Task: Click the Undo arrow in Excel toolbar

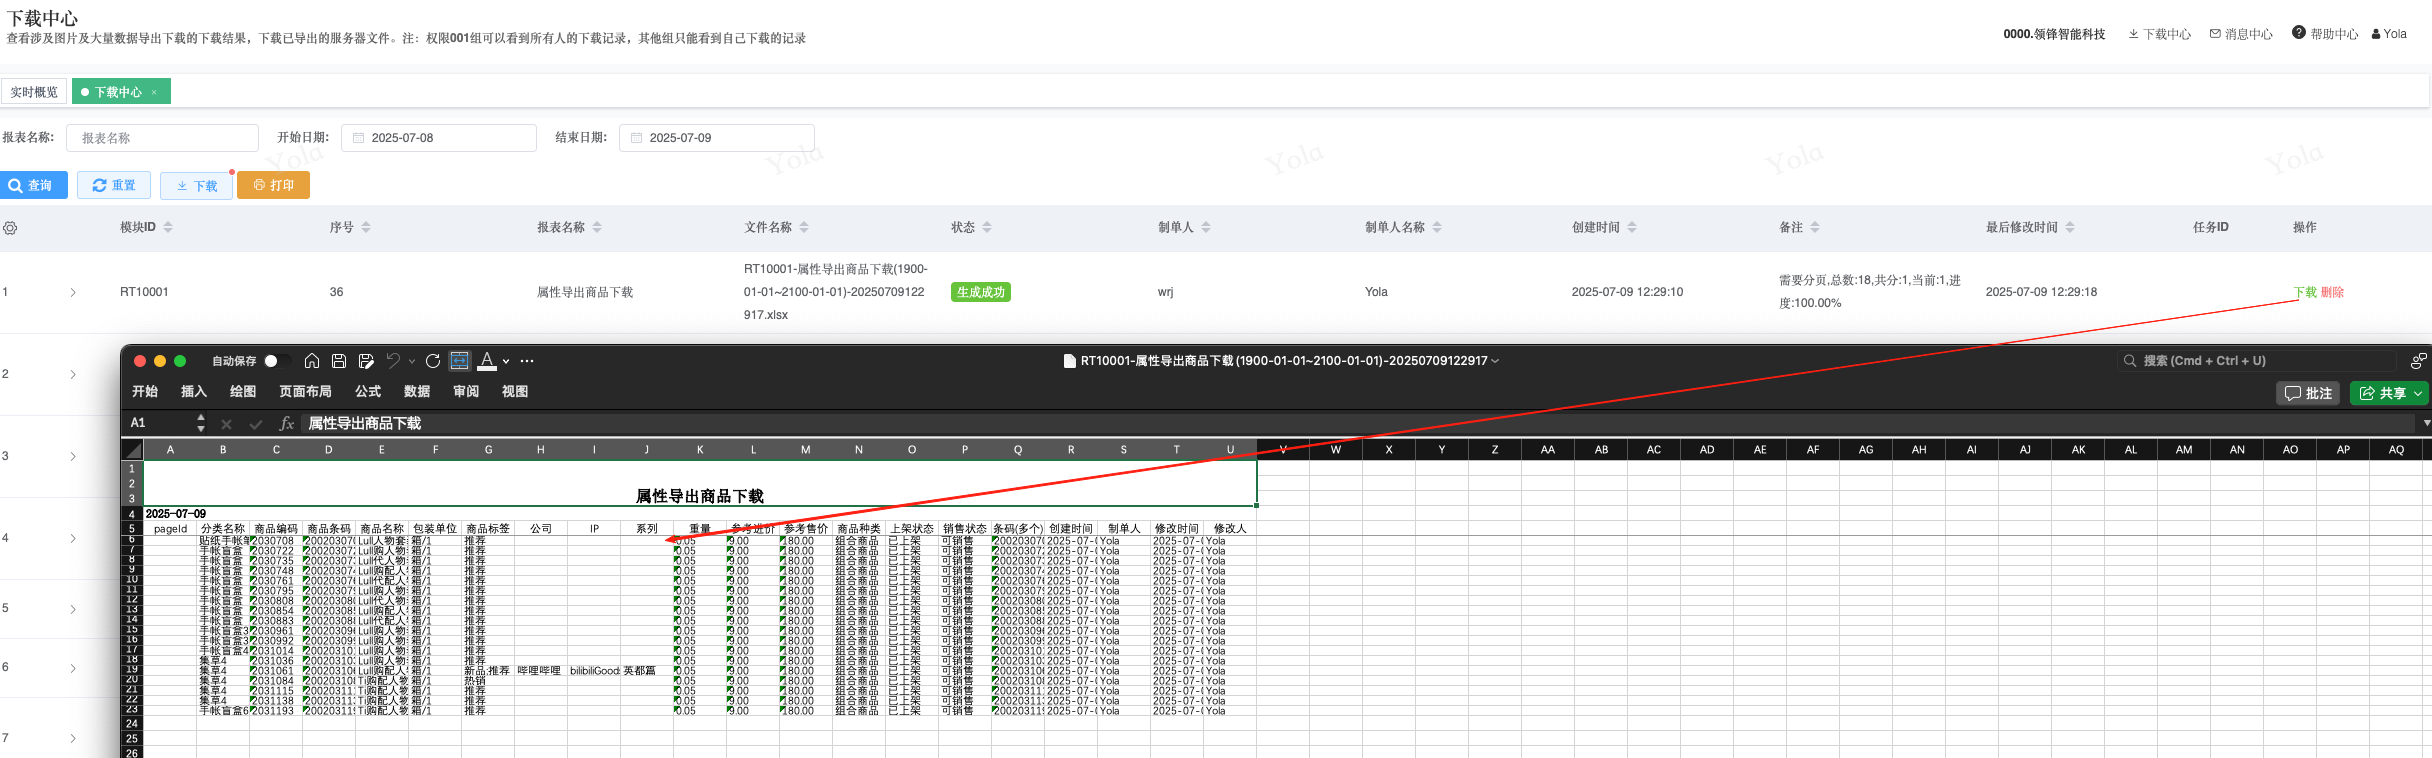Action: pyautogui.click(x=393, y=361)
